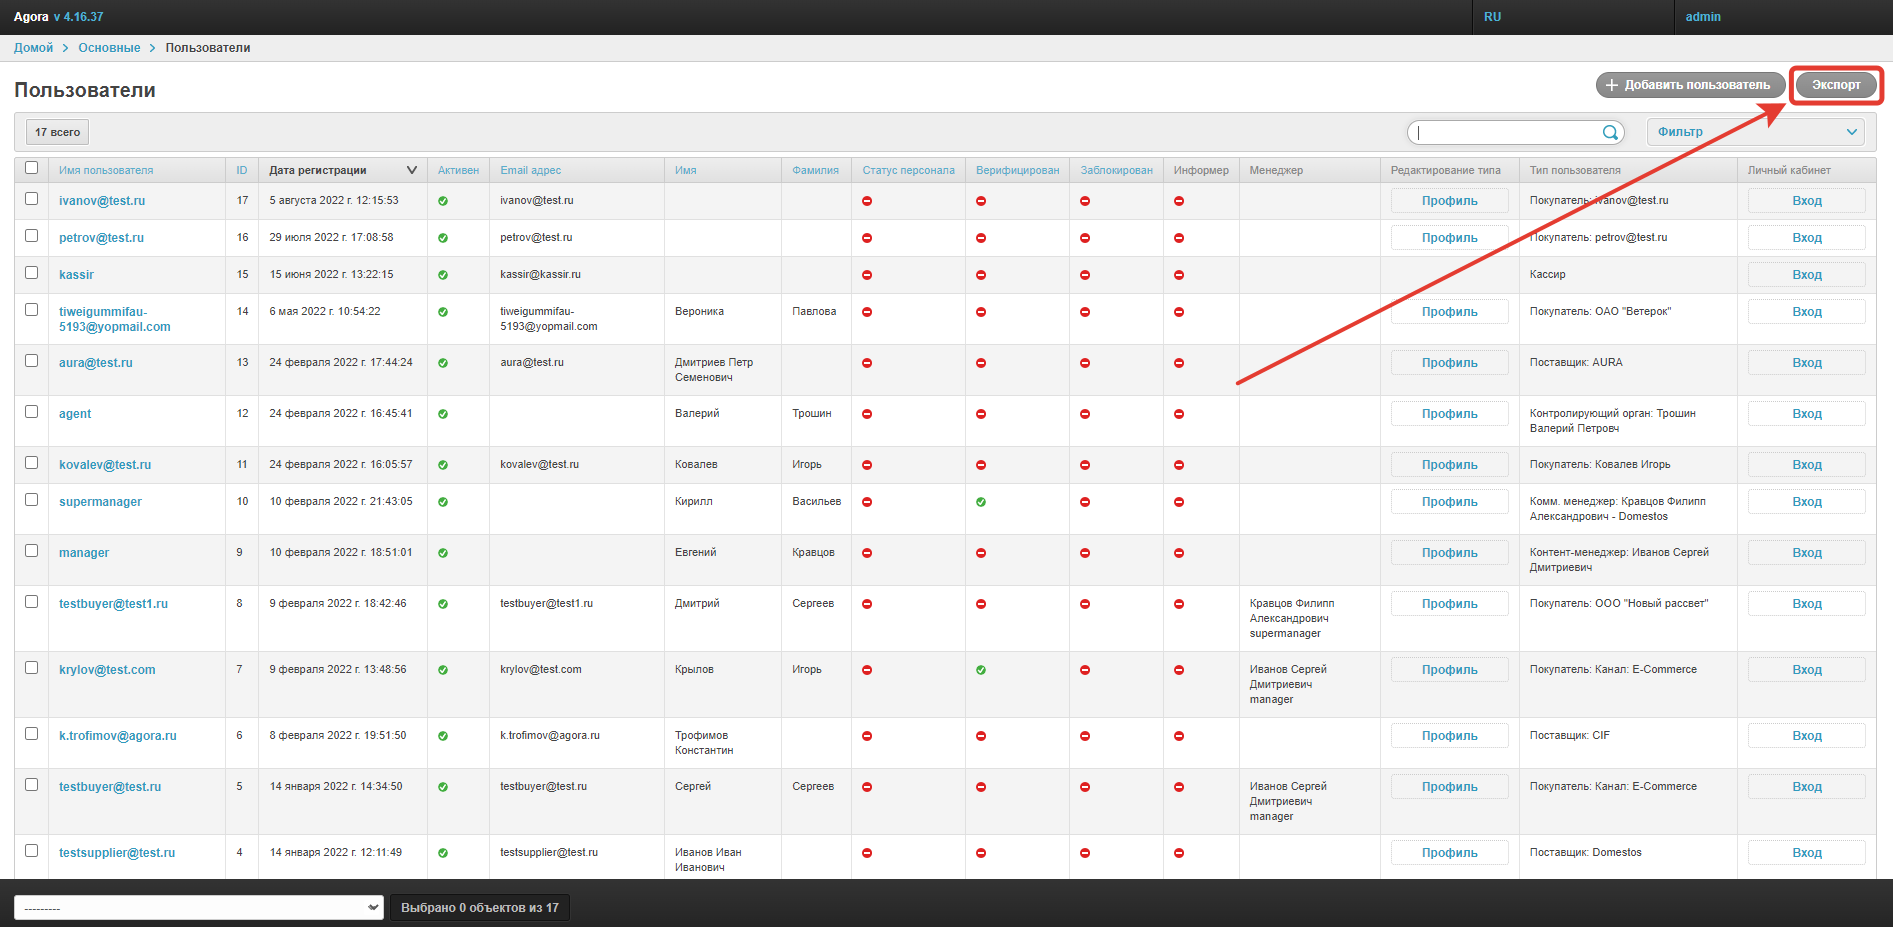Open user link aura@test.ru
The width and height of the screenshot is (1893, 927).
[x=96, y=363]
